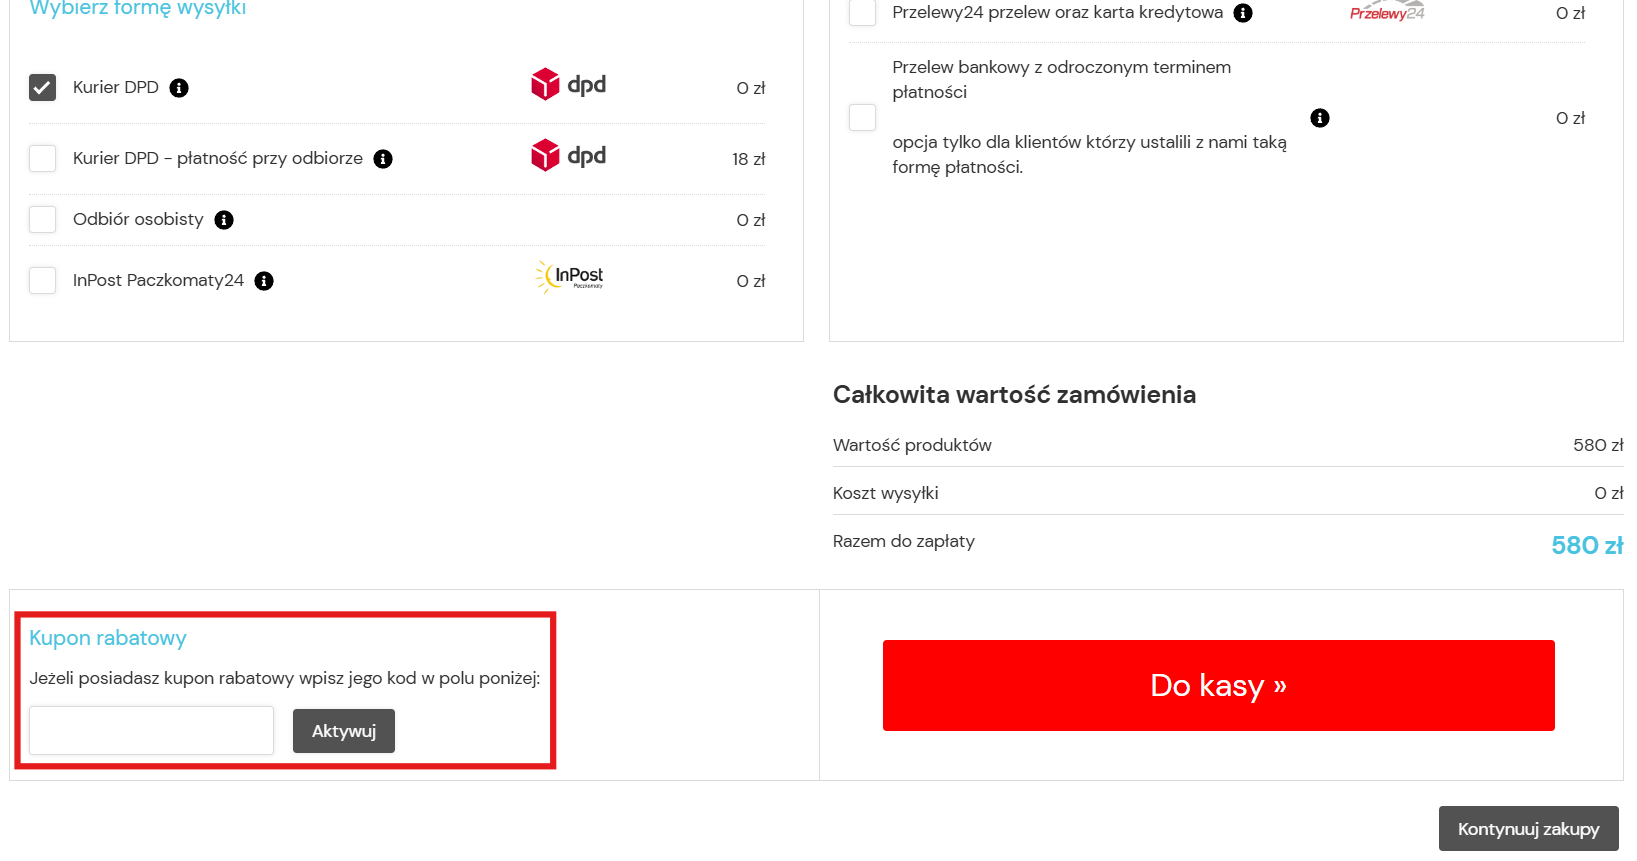Show info about Odbiór osobisty

pos(224,220)
